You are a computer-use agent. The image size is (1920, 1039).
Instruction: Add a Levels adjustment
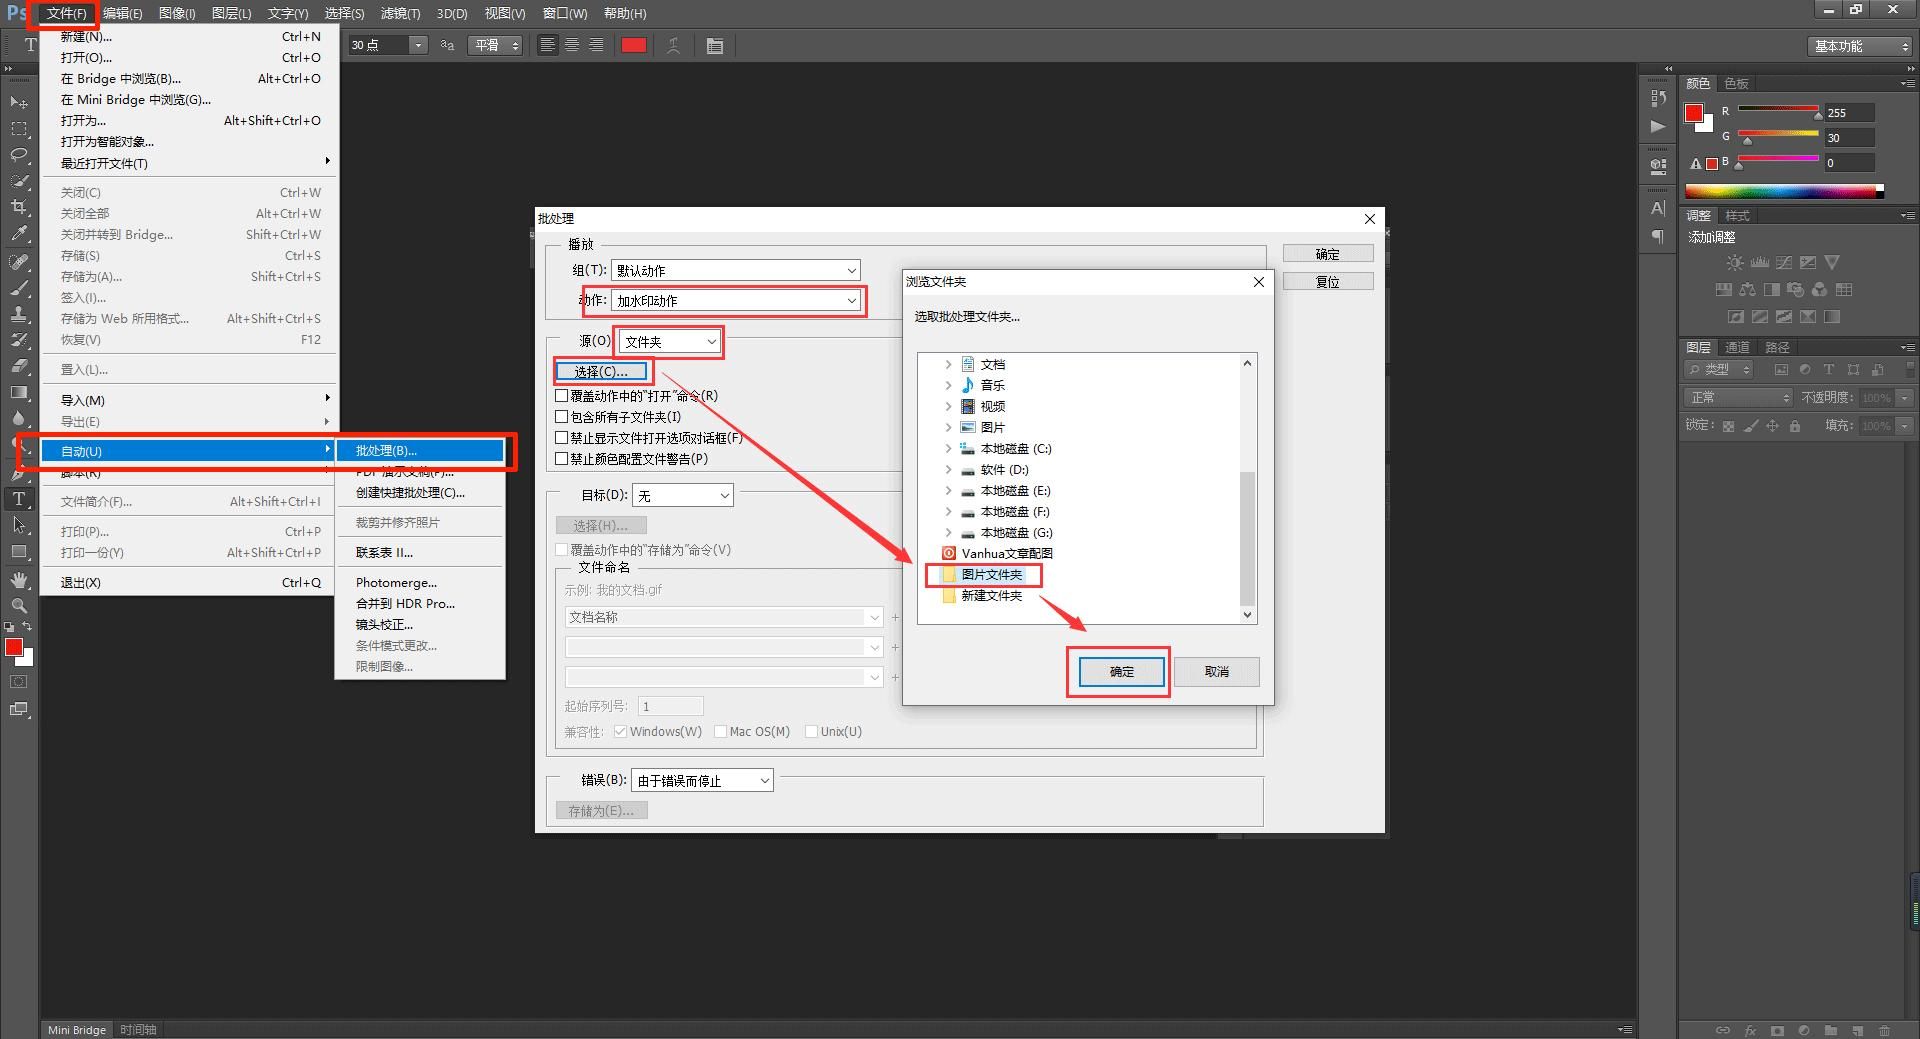pos(1759,263)
